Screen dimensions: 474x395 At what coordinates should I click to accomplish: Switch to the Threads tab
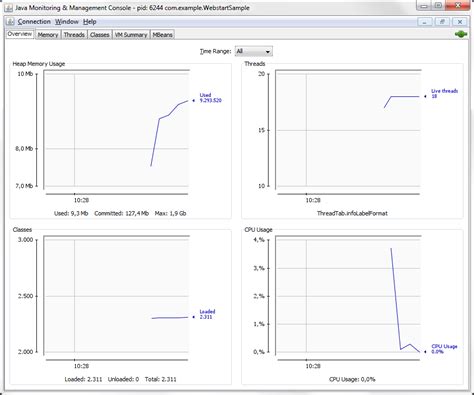(x=74, y=35)
